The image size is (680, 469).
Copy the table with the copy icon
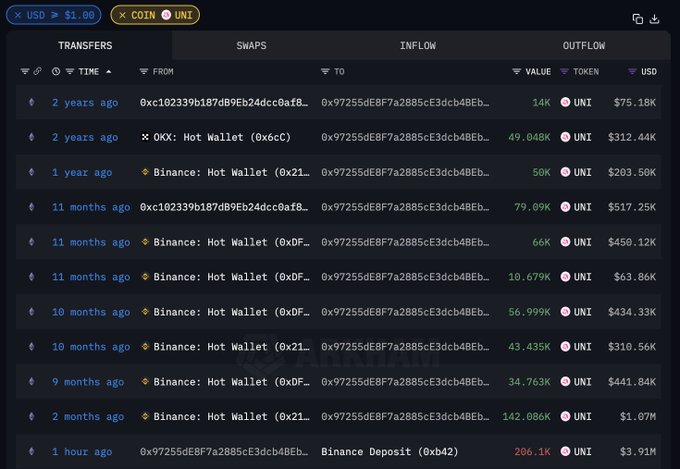tap(638, 19)
